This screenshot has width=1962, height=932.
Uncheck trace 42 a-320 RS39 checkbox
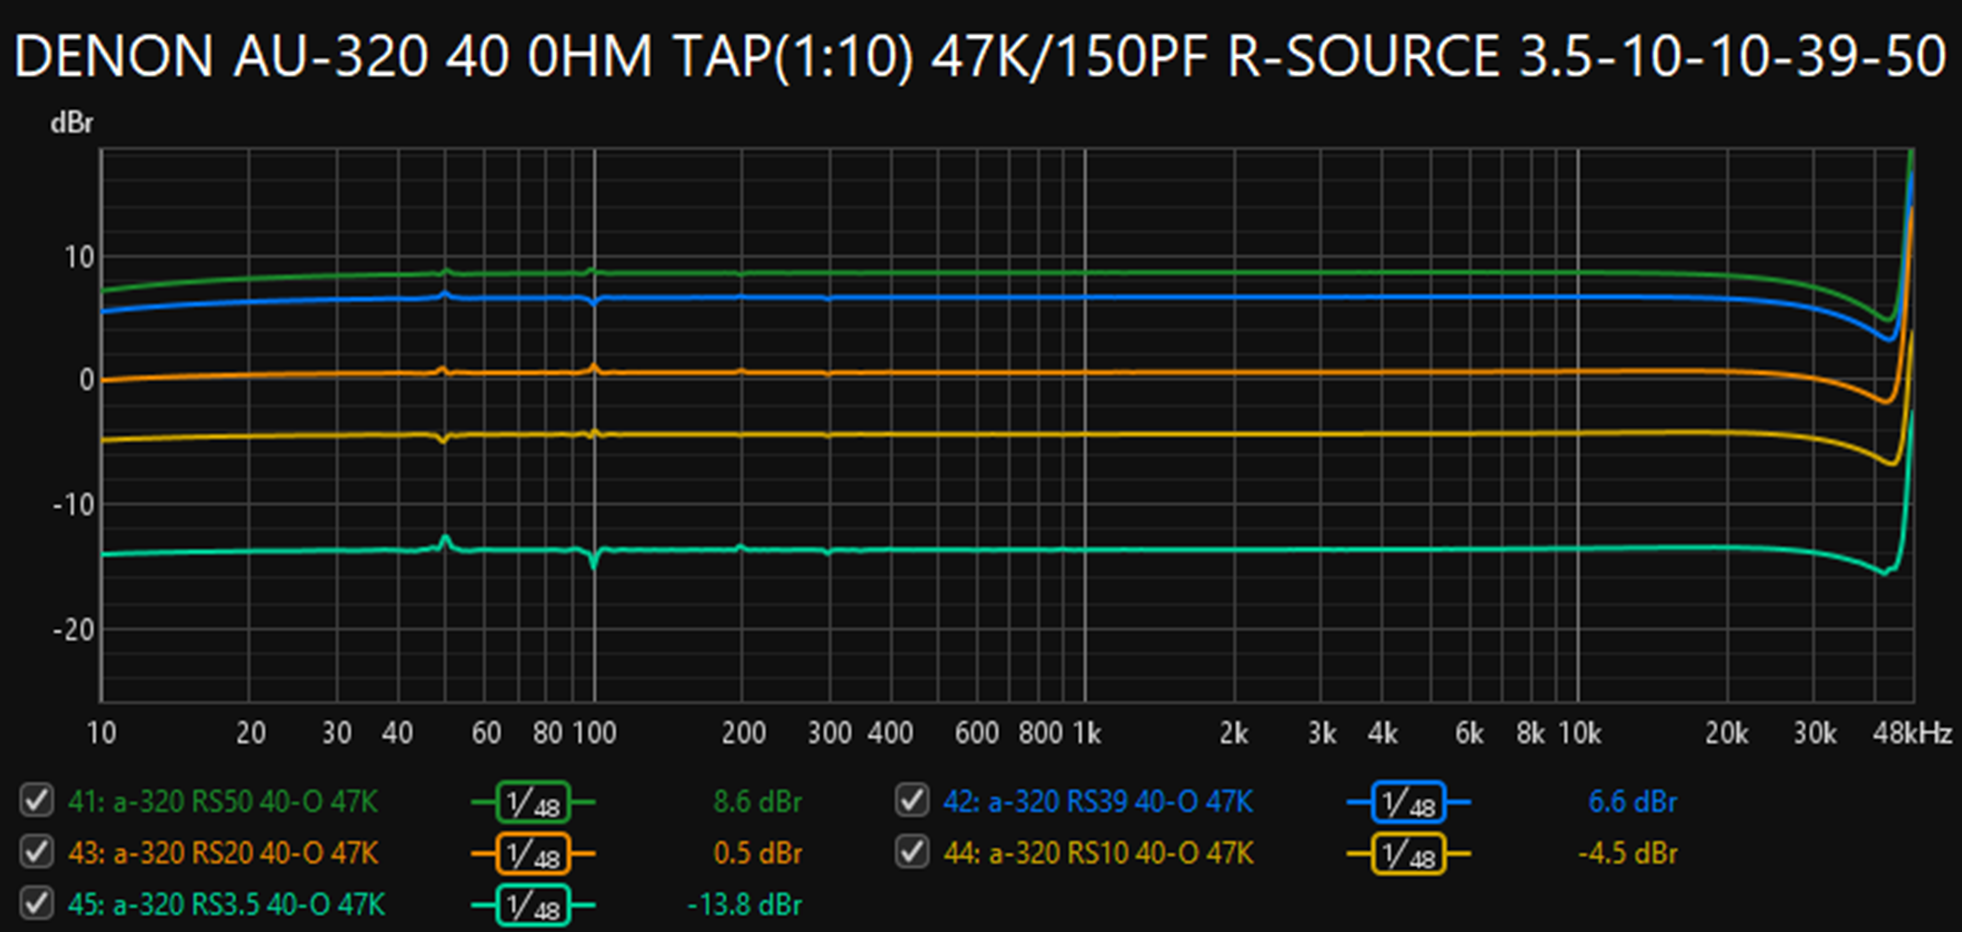click(912, 801)
